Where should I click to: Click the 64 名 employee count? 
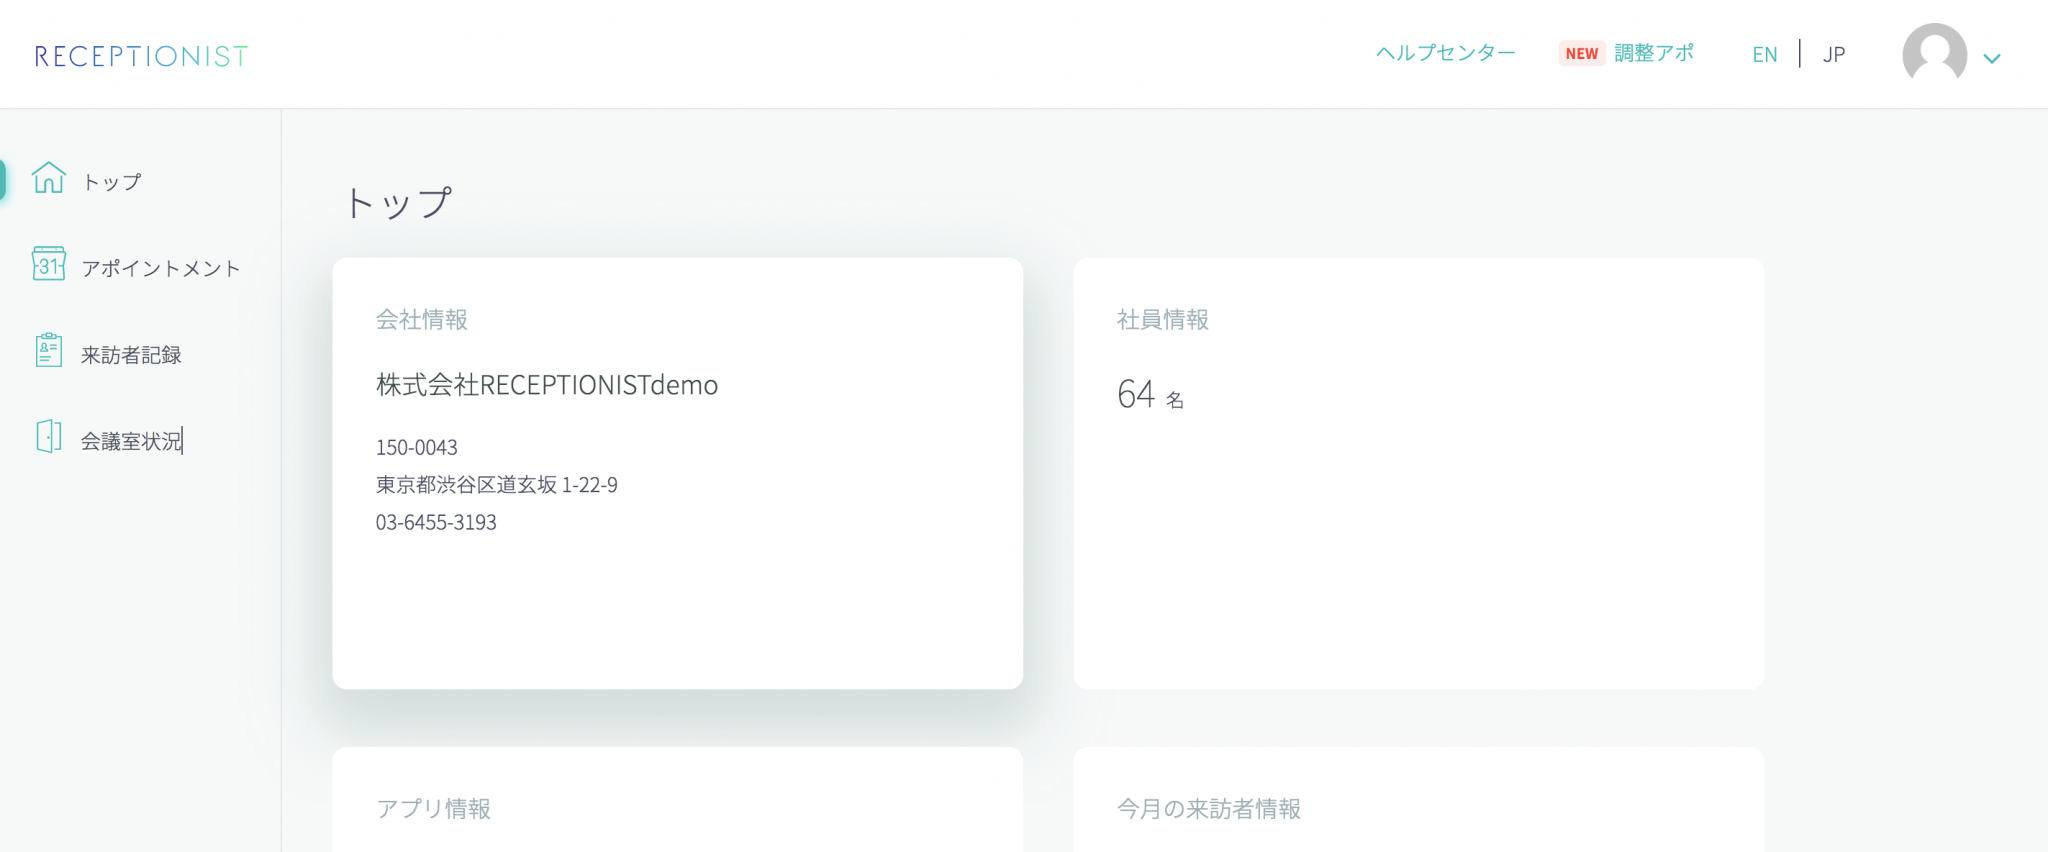(1151, 394)
